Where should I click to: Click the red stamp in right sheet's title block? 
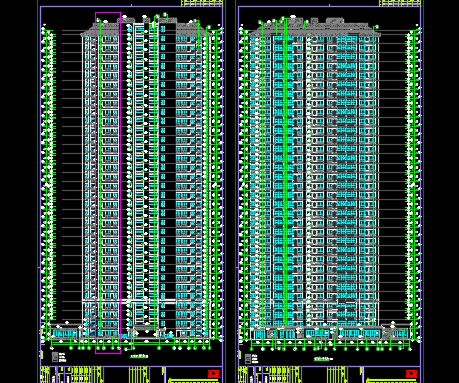coord(412,374)
